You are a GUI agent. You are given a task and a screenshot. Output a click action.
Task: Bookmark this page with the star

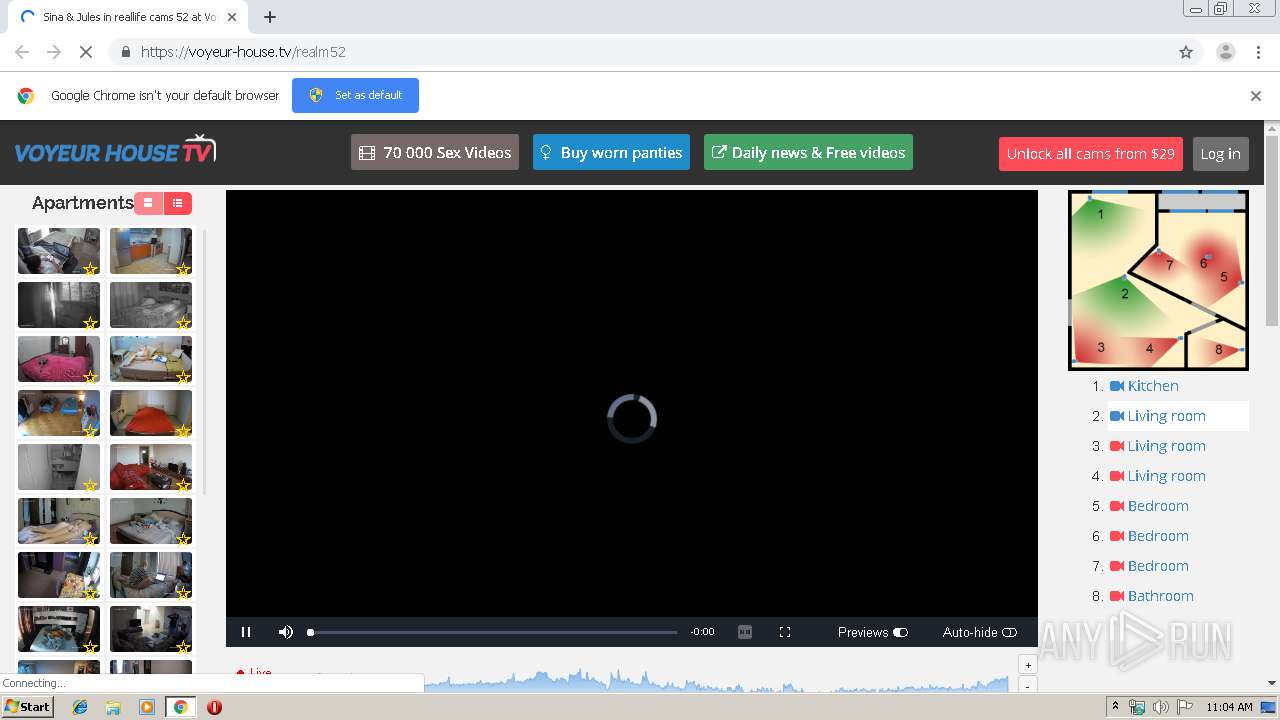tap(1186, 52)
